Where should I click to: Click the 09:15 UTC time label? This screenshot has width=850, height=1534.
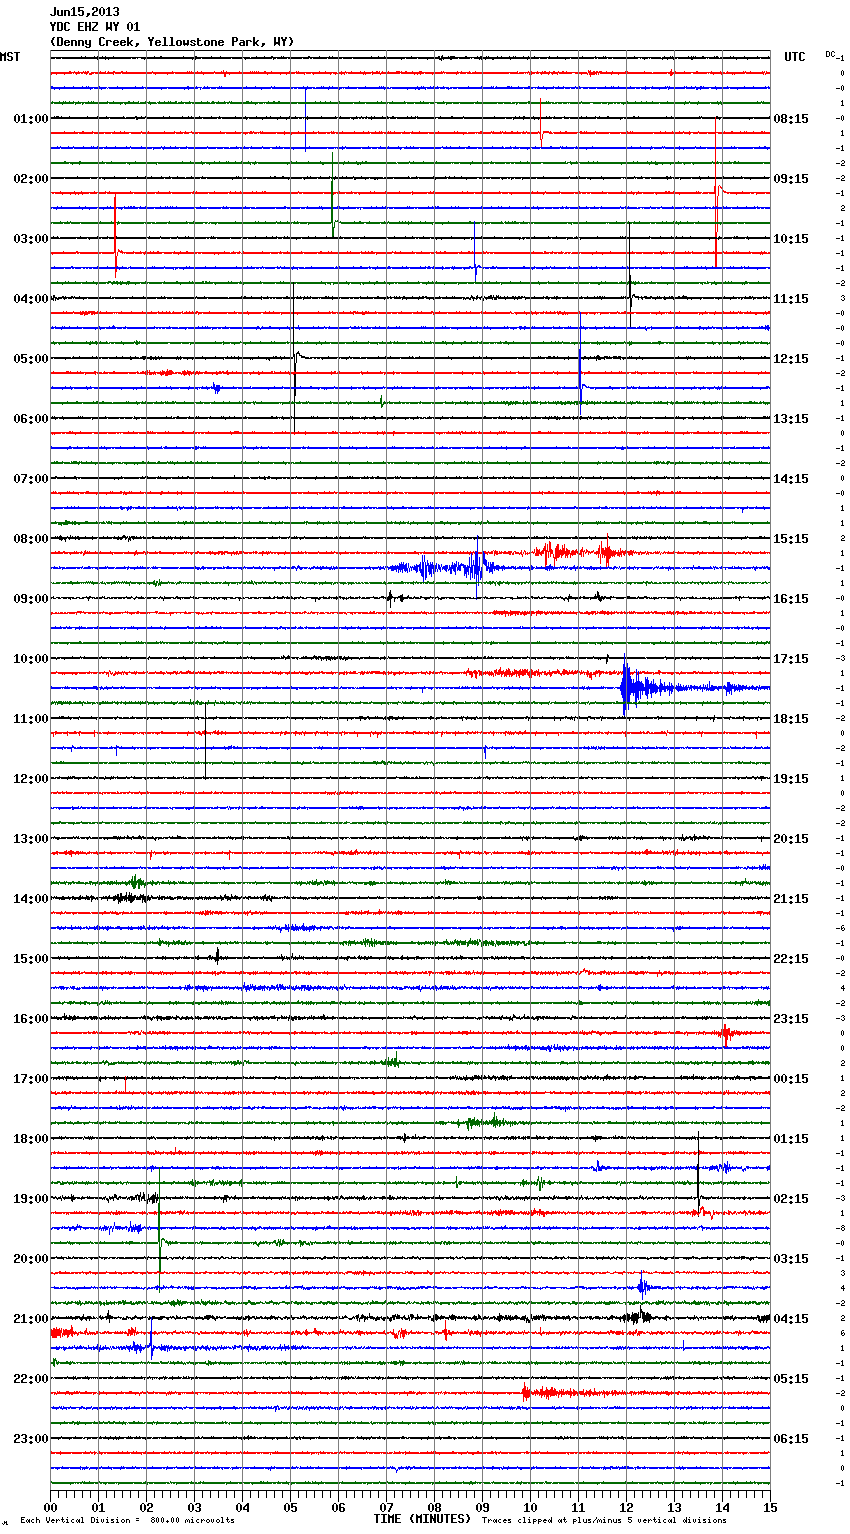pyautogui.click(x=791, y=179)
